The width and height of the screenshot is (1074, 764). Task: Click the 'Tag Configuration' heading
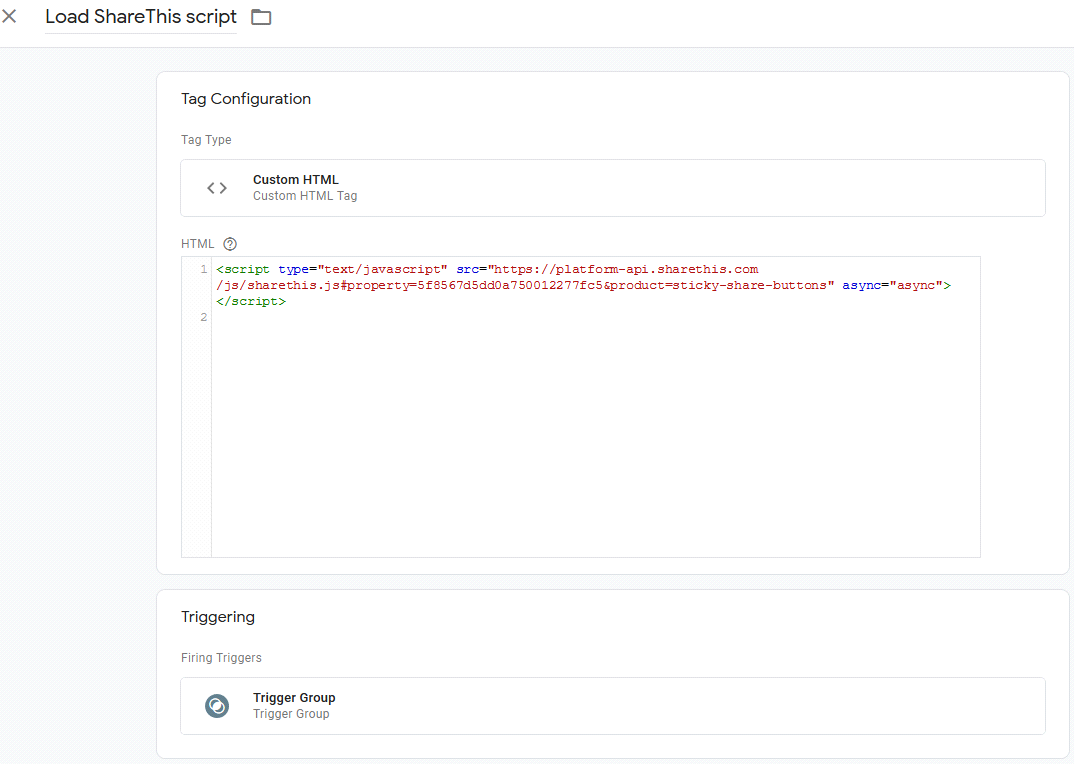pos(246,99)
